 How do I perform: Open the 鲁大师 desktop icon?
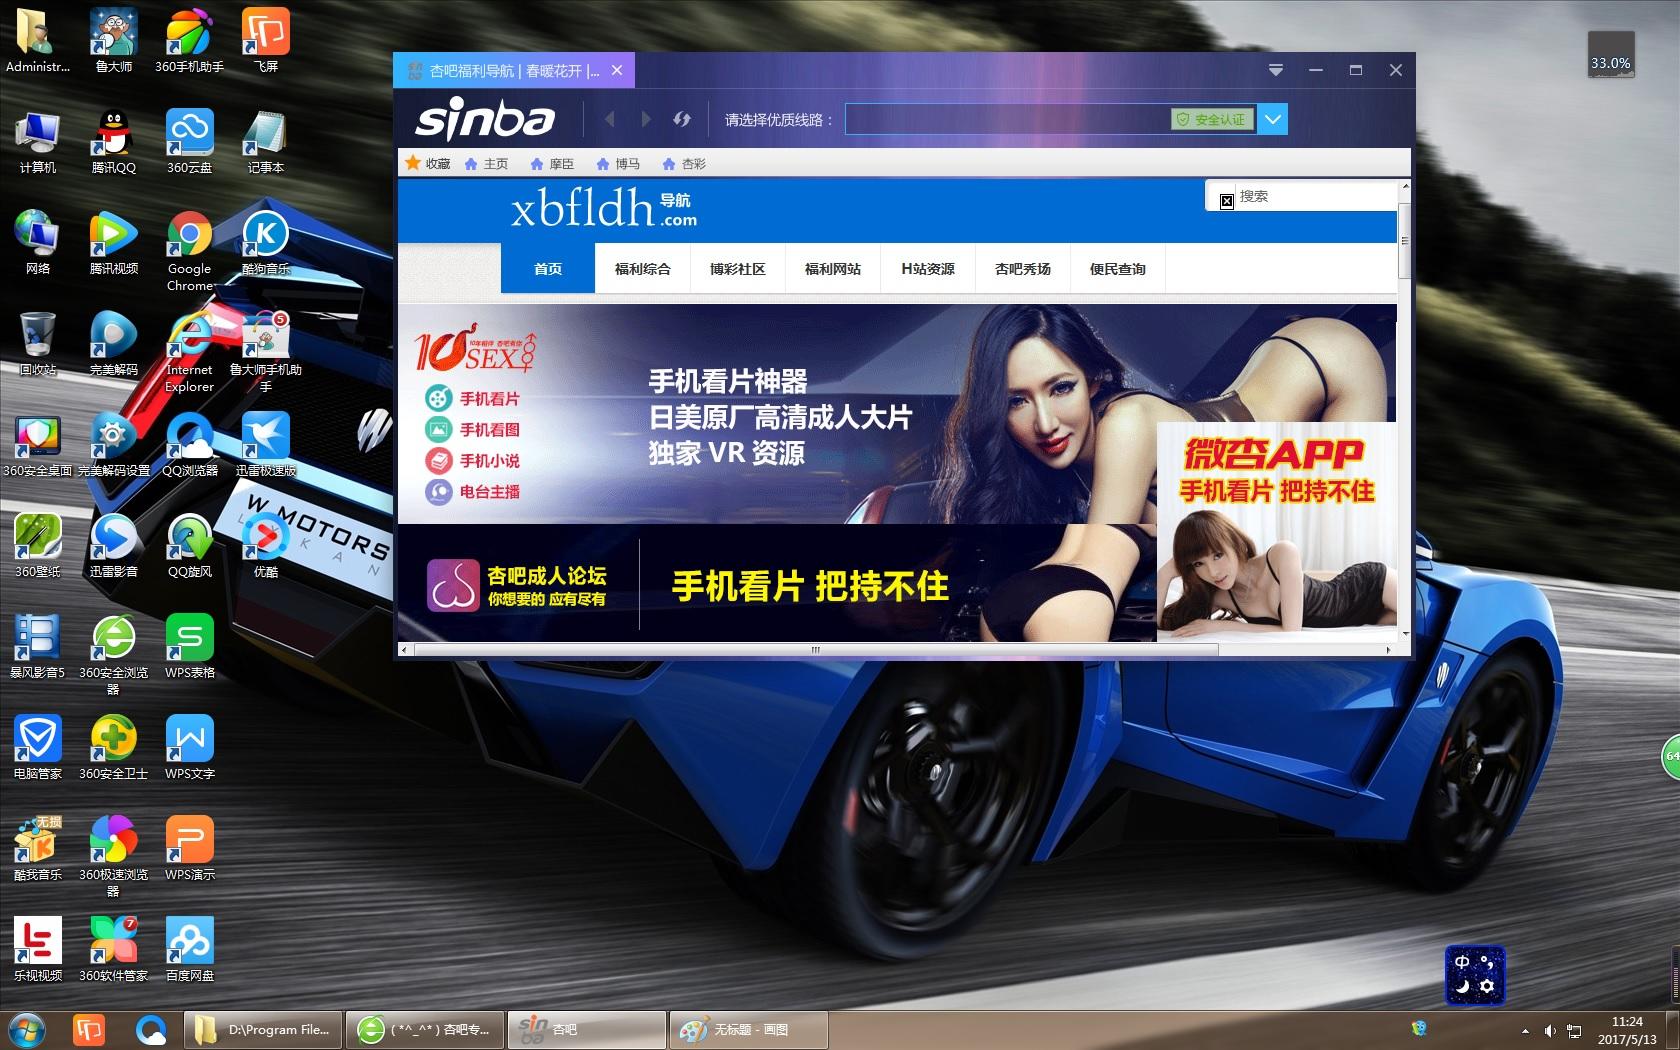114,40
